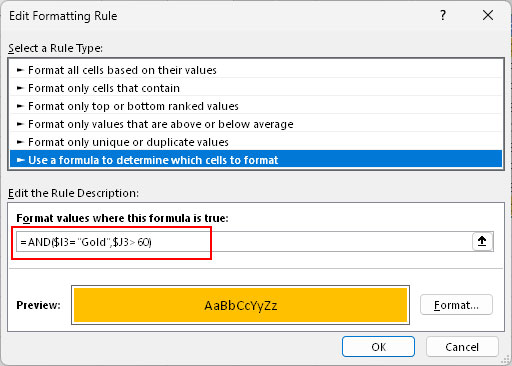This screenshot has height=366, width=512.
Task: Select 'Format only top or bottom ranked values'
Action: [256, 106]
